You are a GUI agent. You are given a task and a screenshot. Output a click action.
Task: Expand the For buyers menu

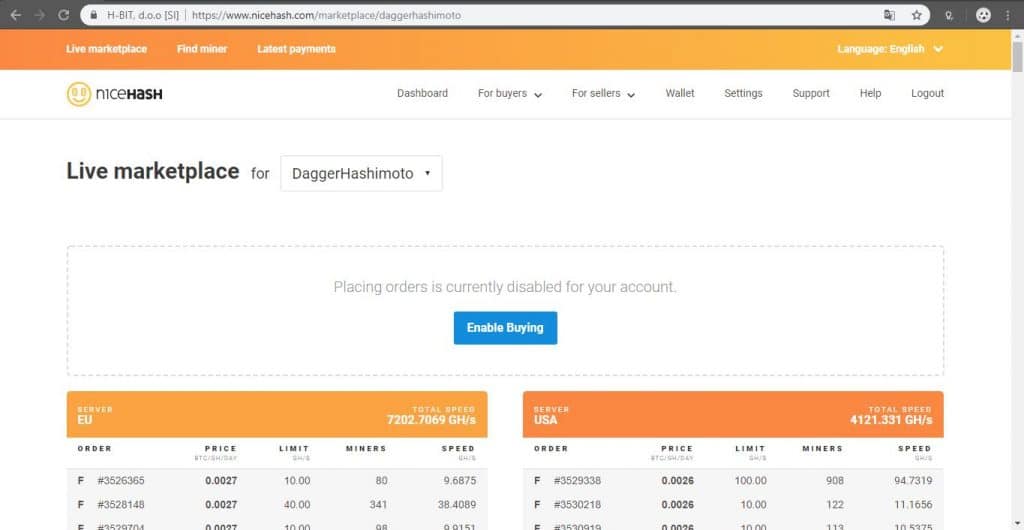(x=510, y=94)
